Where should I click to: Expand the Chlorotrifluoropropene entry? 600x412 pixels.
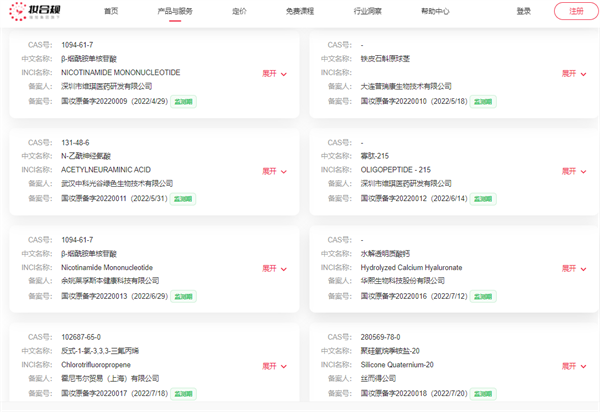pos(274,366)
